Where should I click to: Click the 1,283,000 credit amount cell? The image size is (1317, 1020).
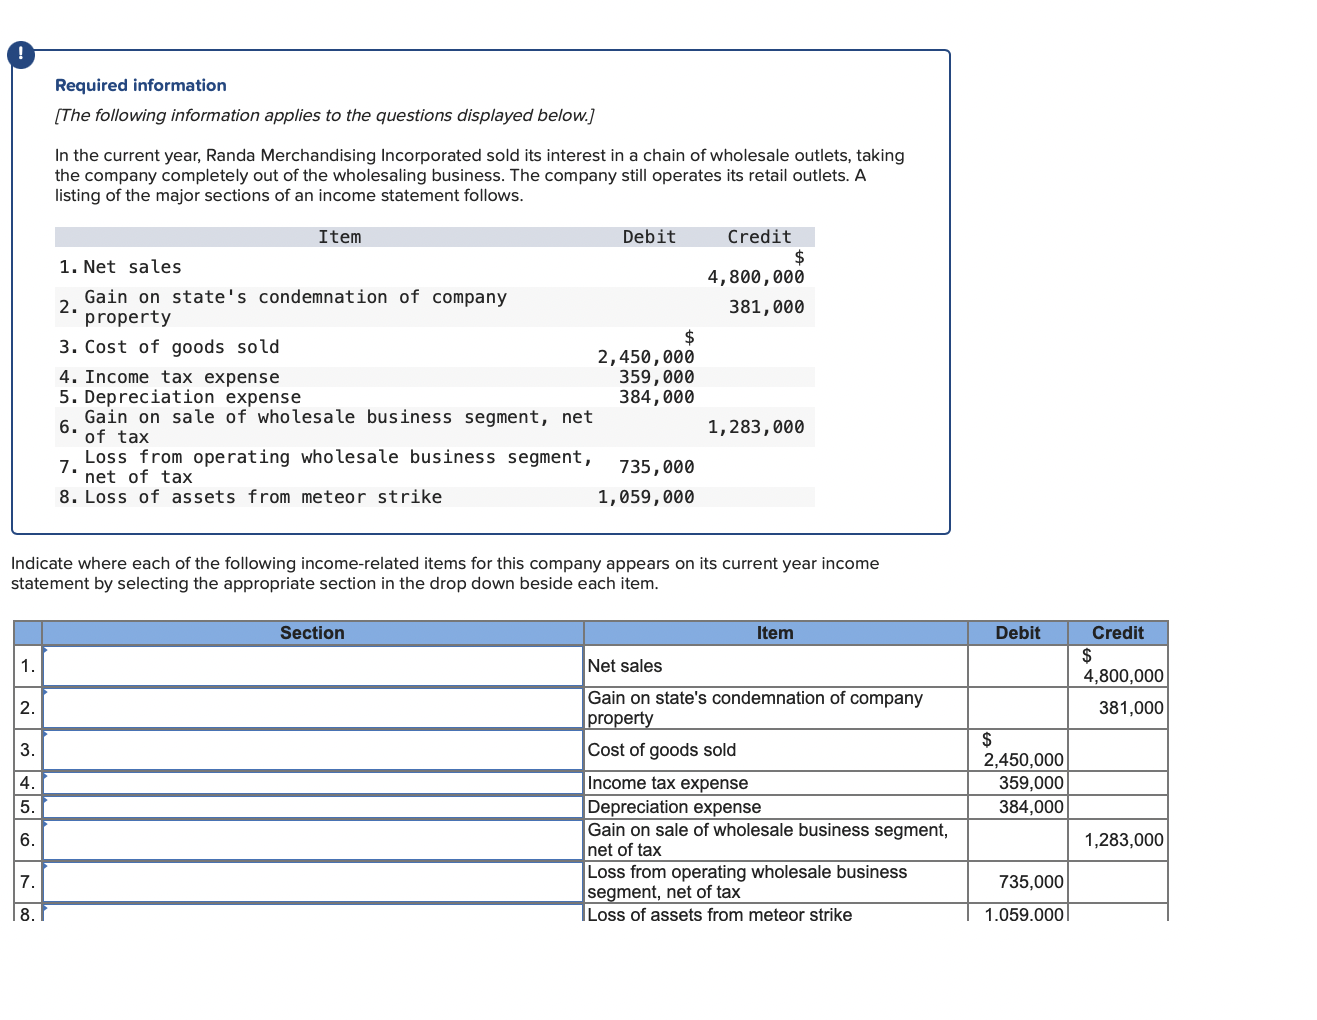pyautogui.click(x=1119, y=840)
